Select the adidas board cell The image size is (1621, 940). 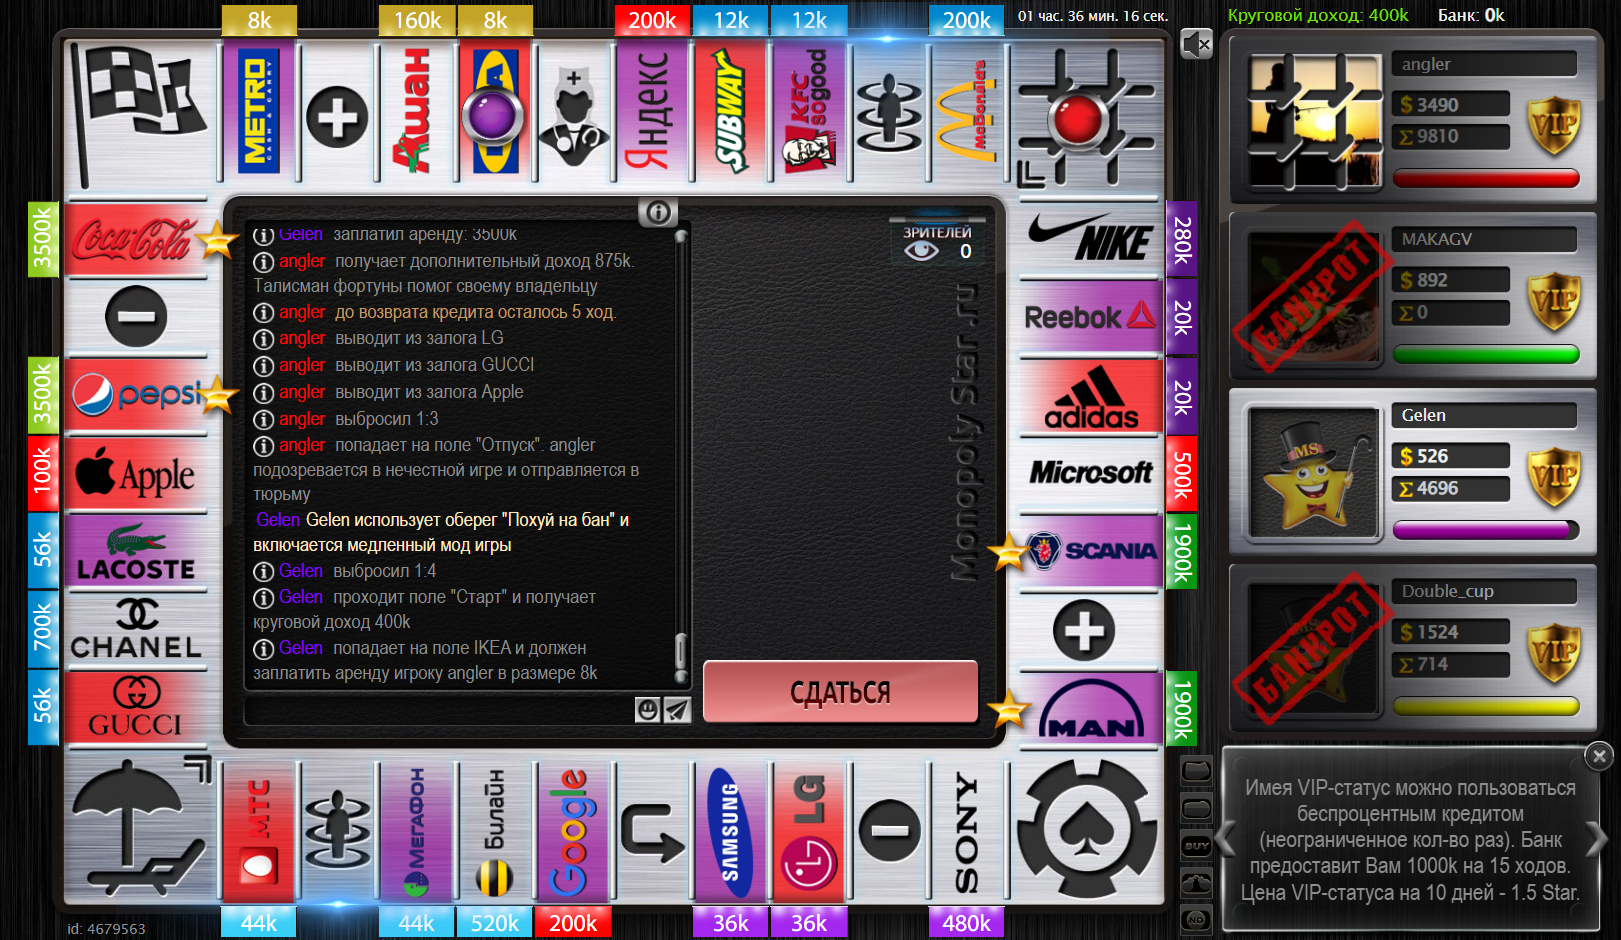(x=1090, y=395)
